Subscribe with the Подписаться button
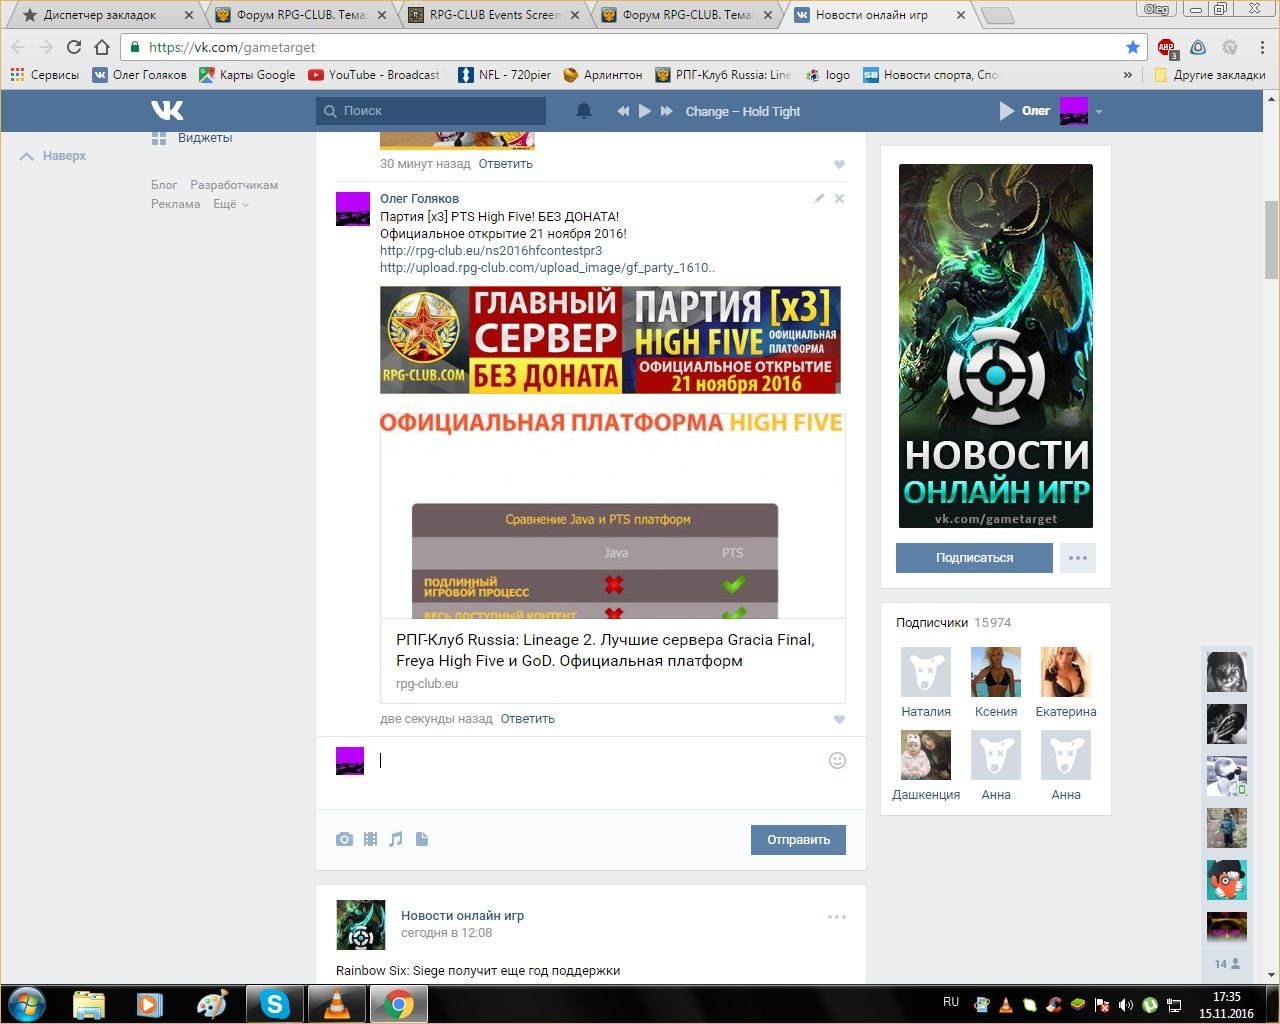This screenshot has height=1024, width=1280. click(x=974, y=558)
